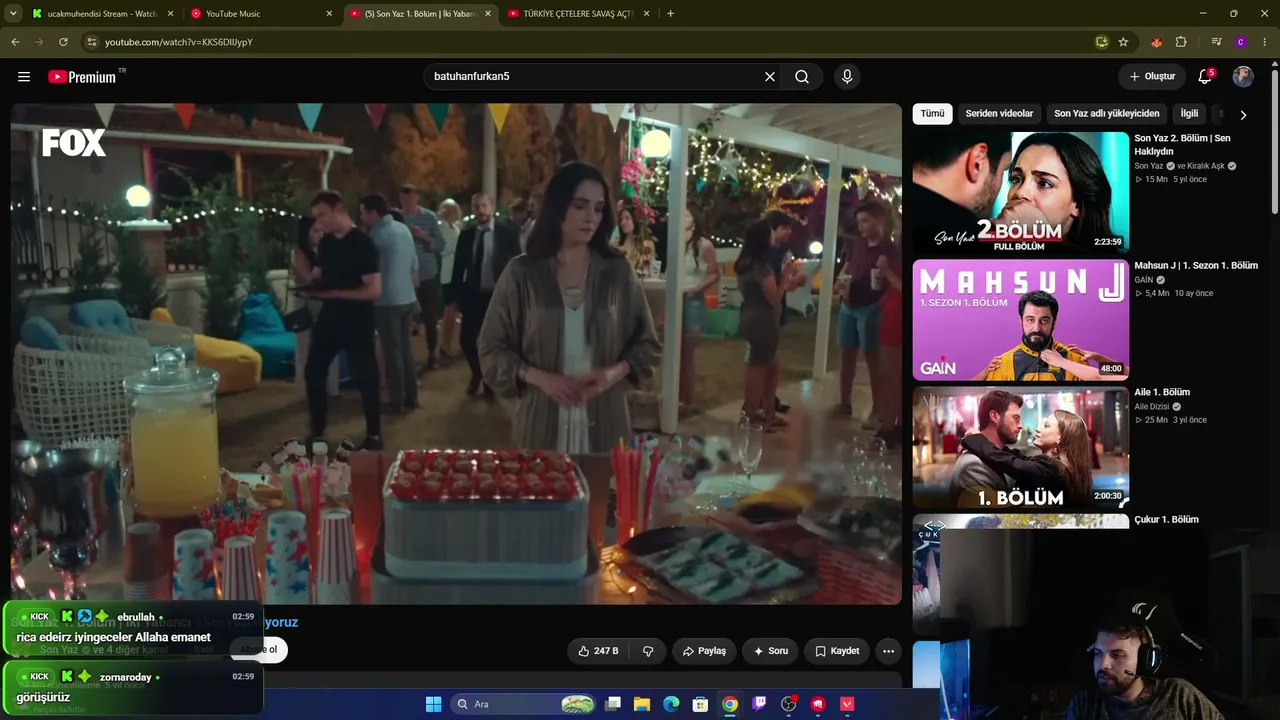Close the Son Yaz 1. Bölüm tab
Image resolution: width=1280 pixels, height=720 pixels.
[x=488, y=14]
